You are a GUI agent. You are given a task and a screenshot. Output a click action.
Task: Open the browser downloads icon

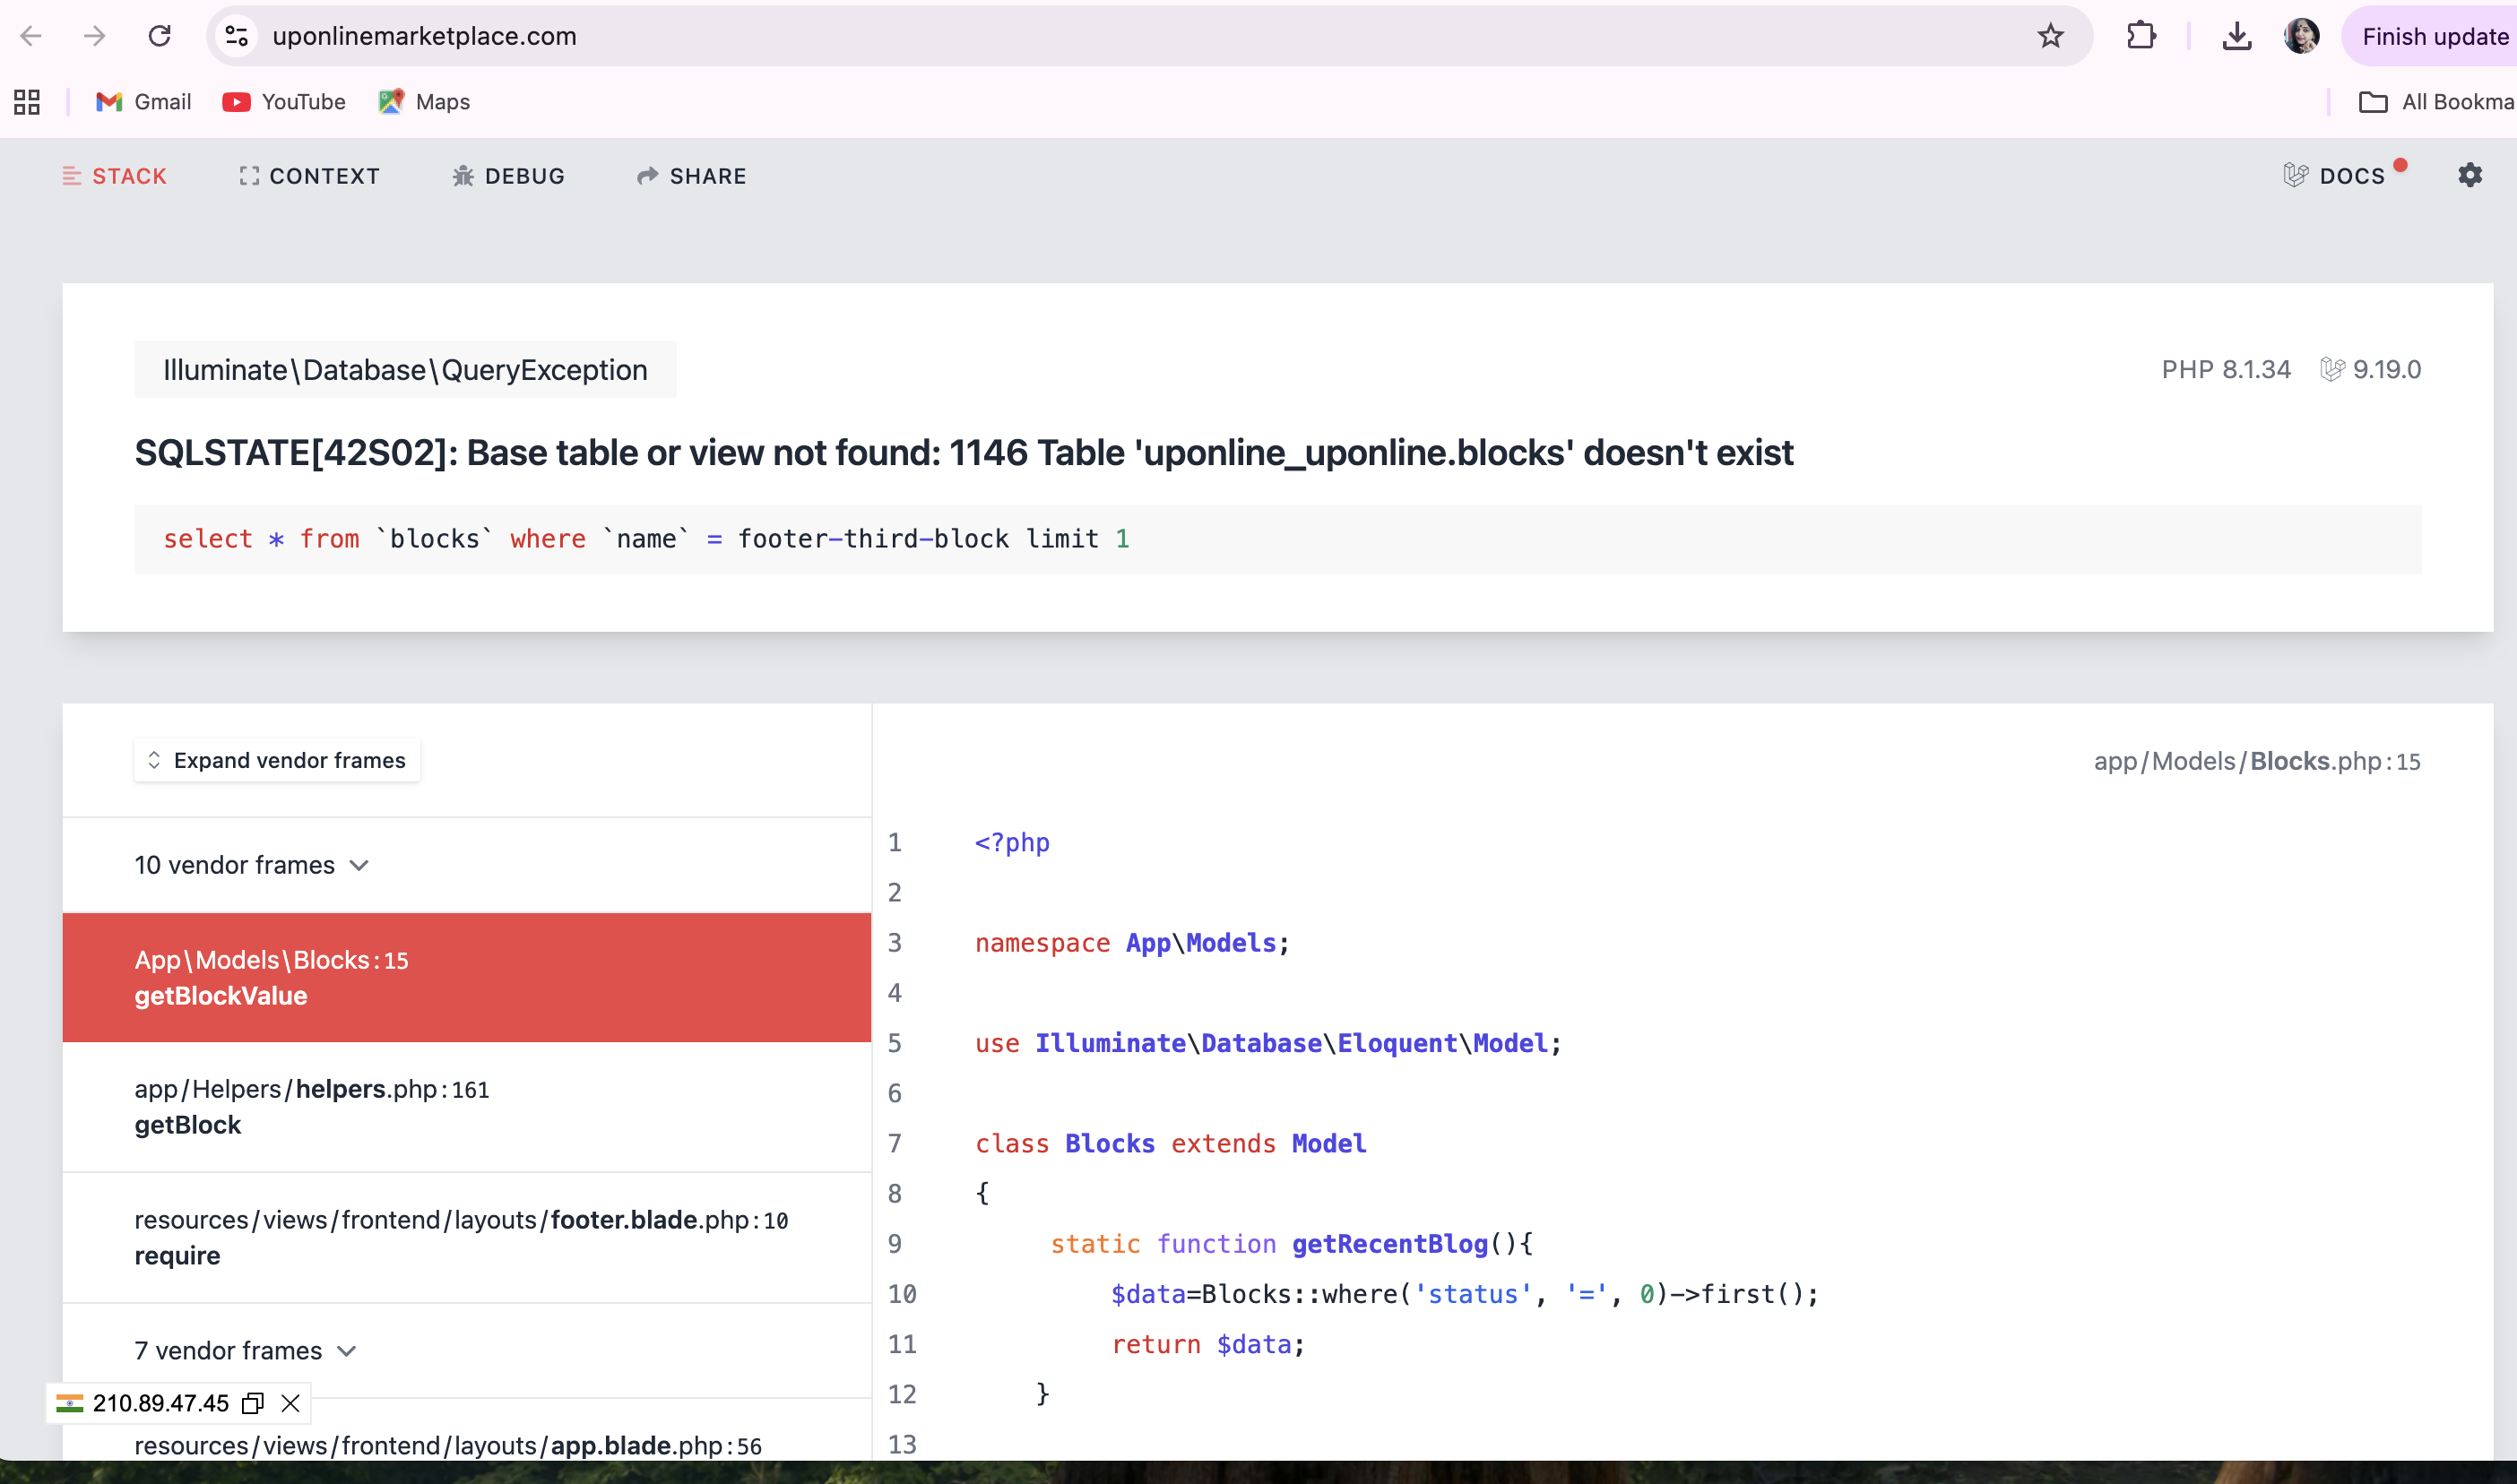(2236, 36)
